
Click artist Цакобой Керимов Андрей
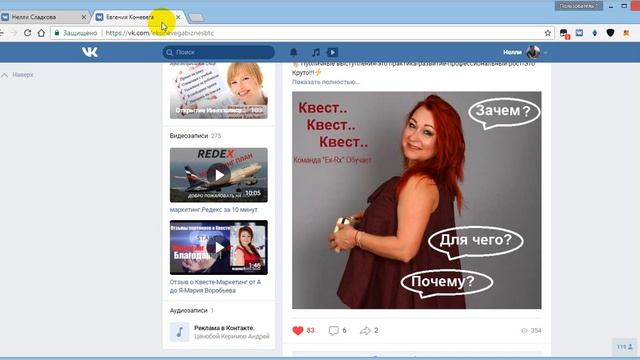[x=232, y=336]
